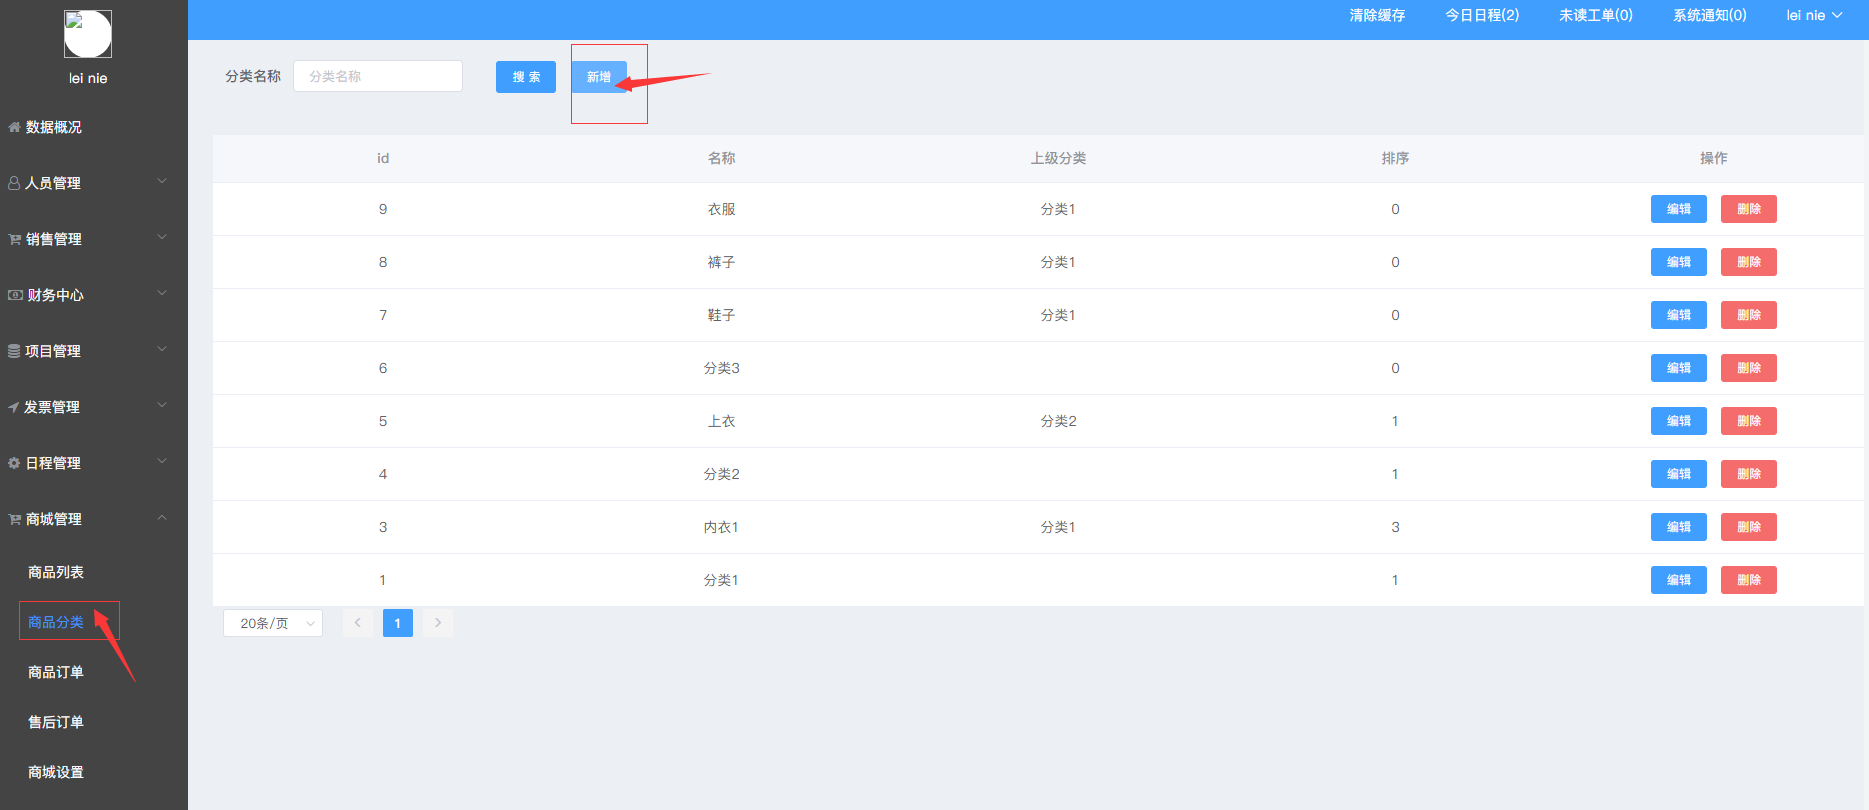Open 系统通知(0) in top bar

click(1710, 15)
